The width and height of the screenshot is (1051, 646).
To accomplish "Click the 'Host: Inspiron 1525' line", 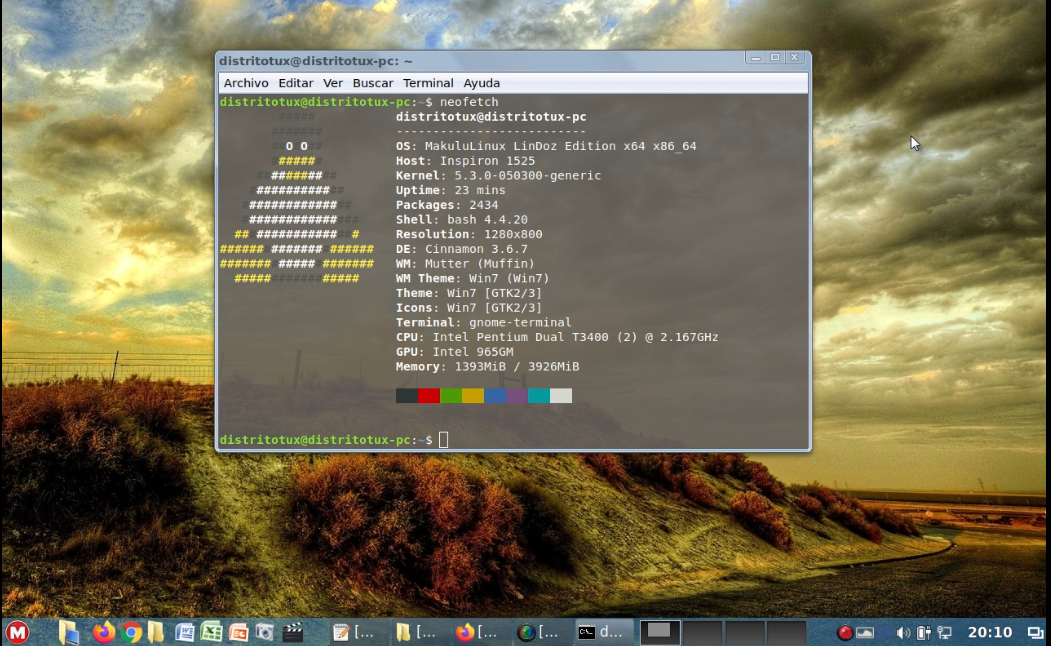I will (x=465, y=161).
